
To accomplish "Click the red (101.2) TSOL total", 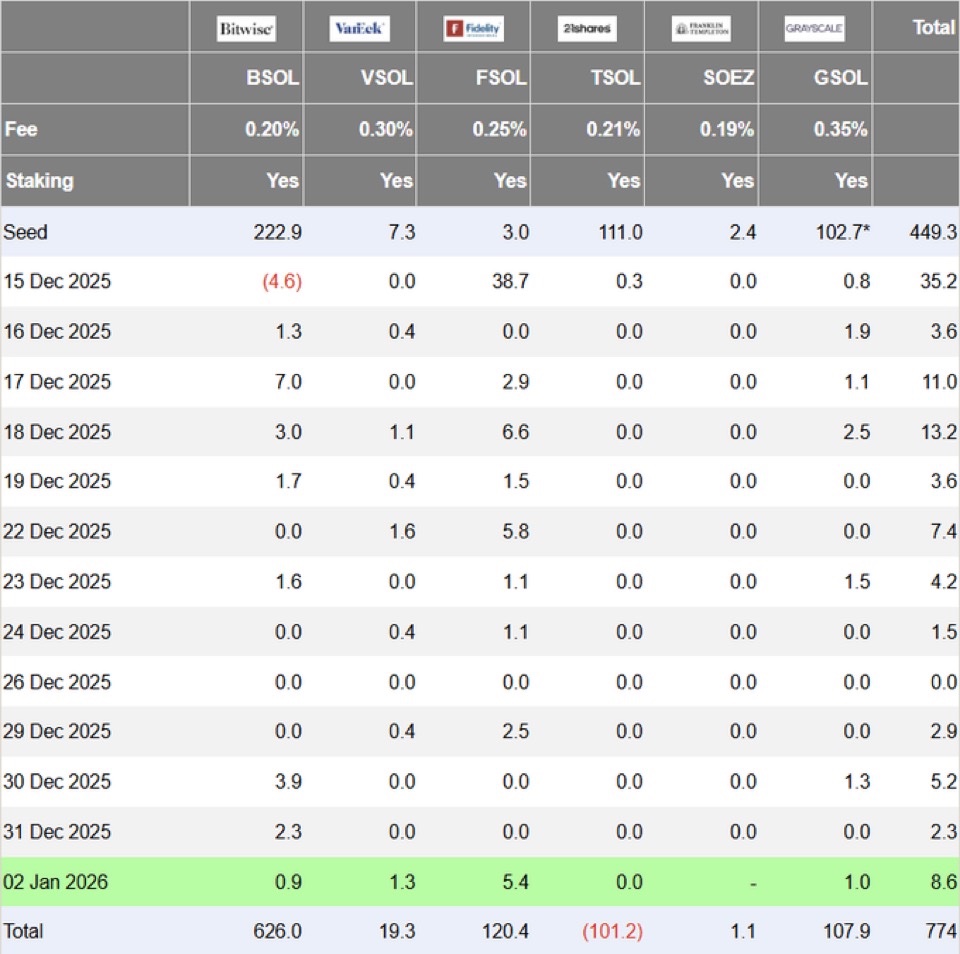I will pos(612,931).
